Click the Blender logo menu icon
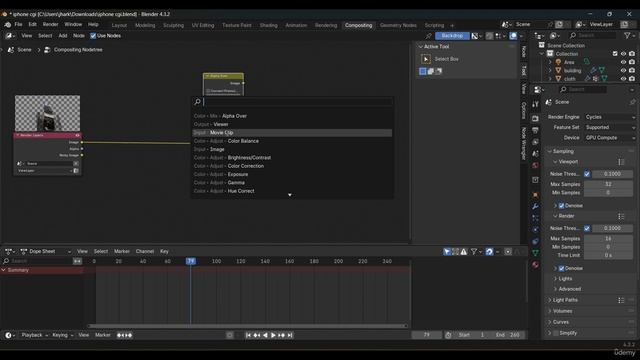This screenshot has width=640, height=360. pyautogui.click(x=7, y=24)
